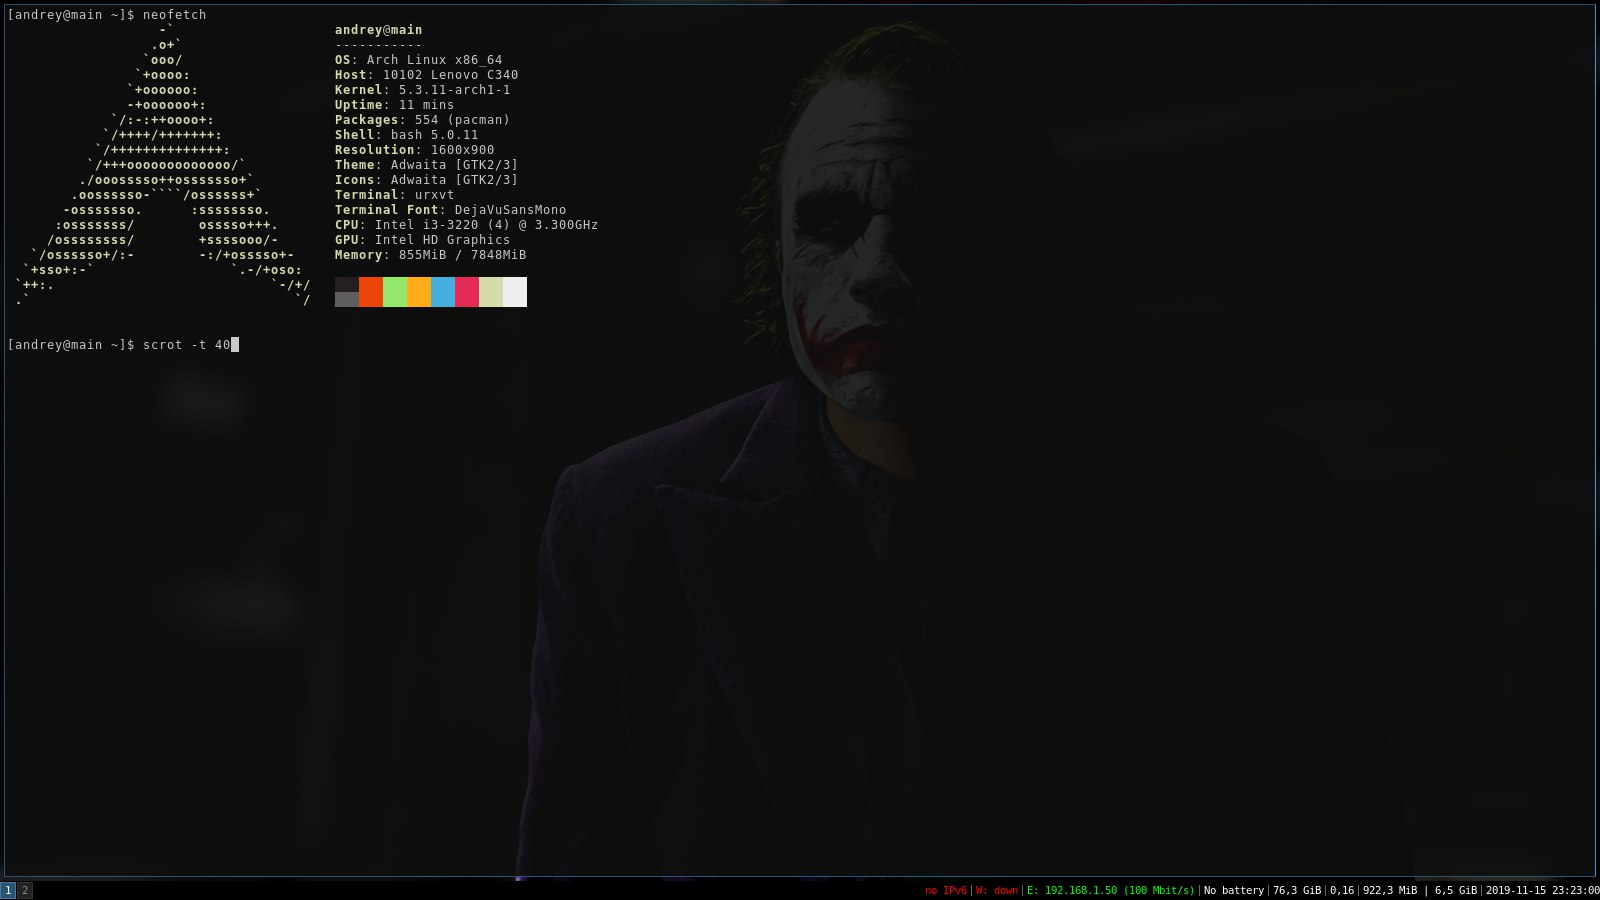
Task: Click the 'W: down' wireless status entry
Action: [x=997, y=890]
